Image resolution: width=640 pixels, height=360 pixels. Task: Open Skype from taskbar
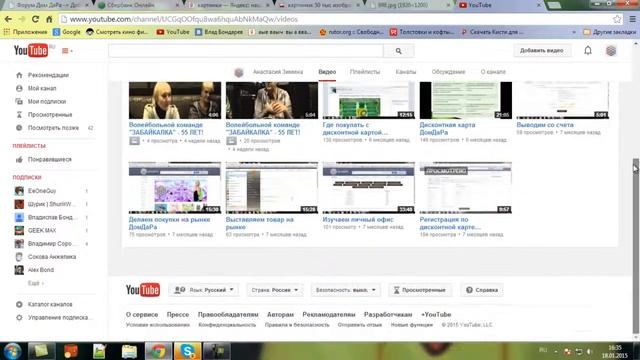pyautogui.click(x=187, y=351)
